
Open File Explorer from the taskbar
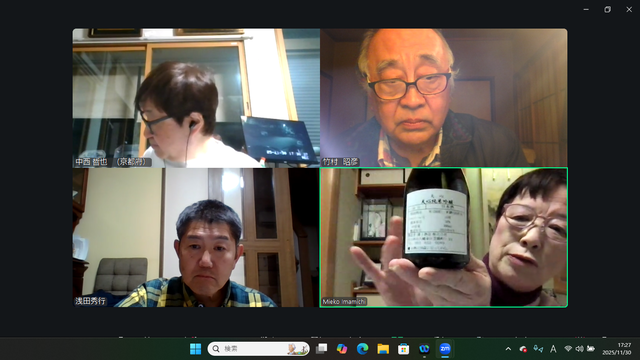pyautogui.click(x=383, y=349)
